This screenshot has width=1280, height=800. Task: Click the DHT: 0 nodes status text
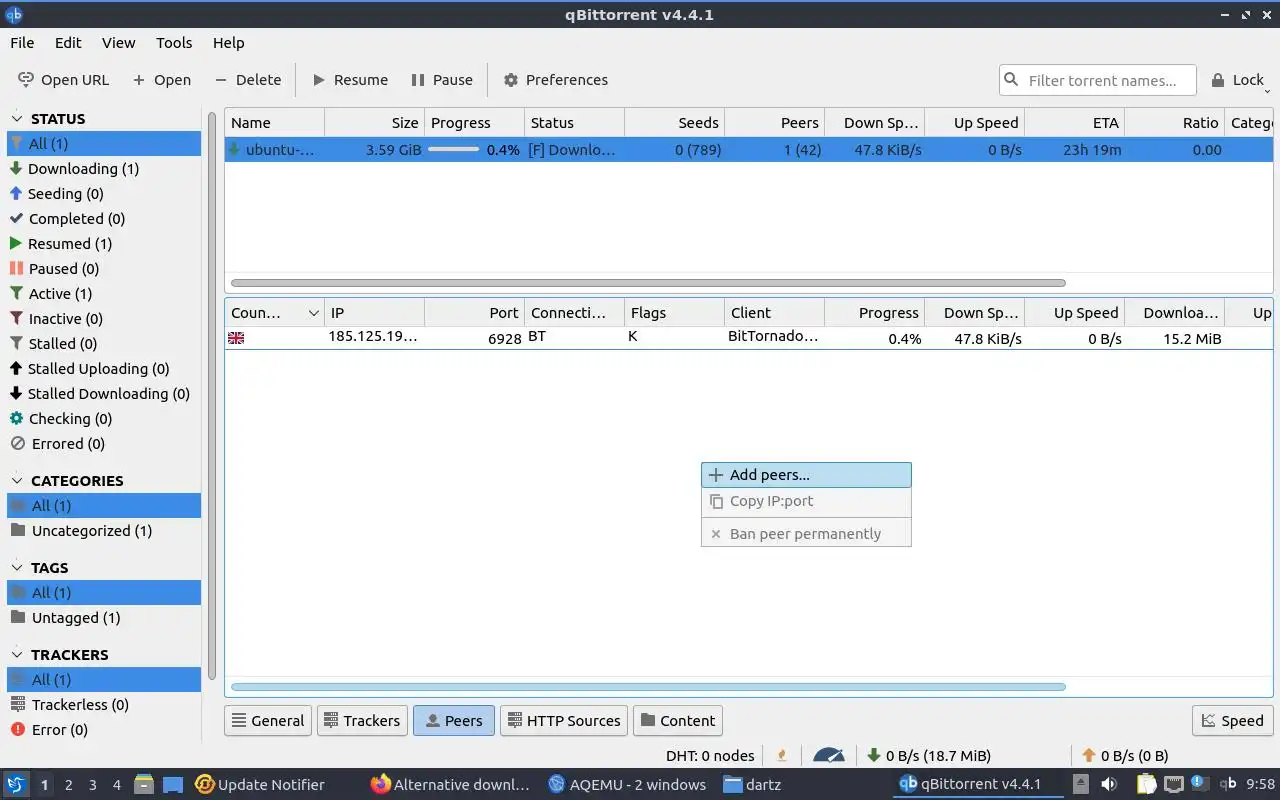(x=710, y=756)
